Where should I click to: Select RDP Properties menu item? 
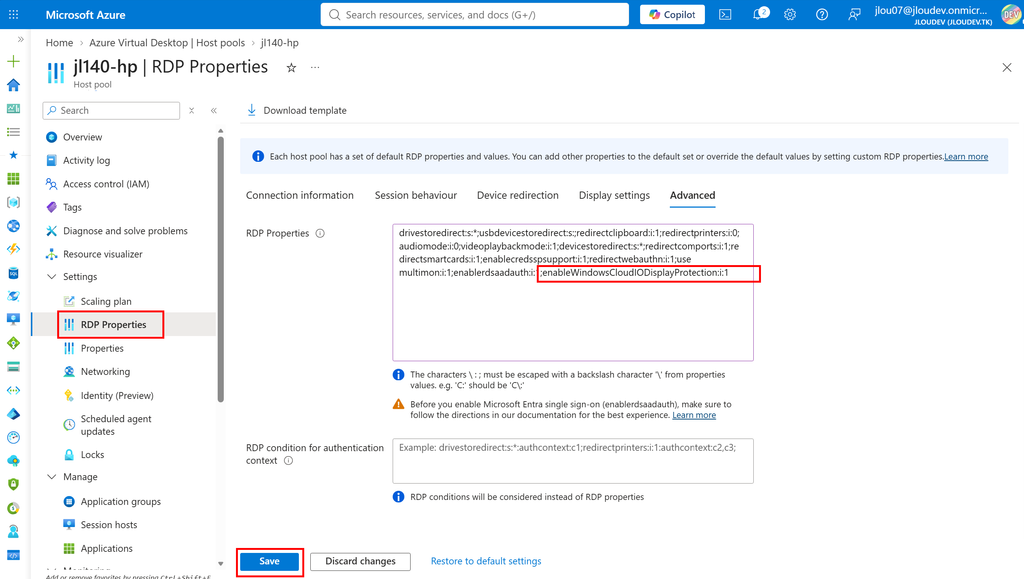click(x=113, y=325)
